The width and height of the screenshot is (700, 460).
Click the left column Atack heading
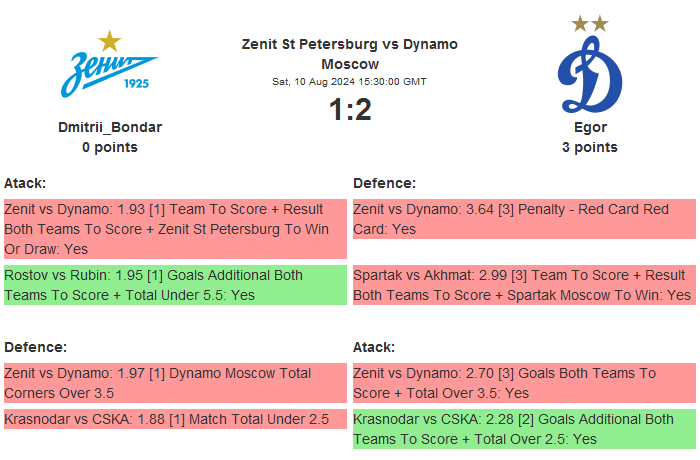(x=26, y=183)
